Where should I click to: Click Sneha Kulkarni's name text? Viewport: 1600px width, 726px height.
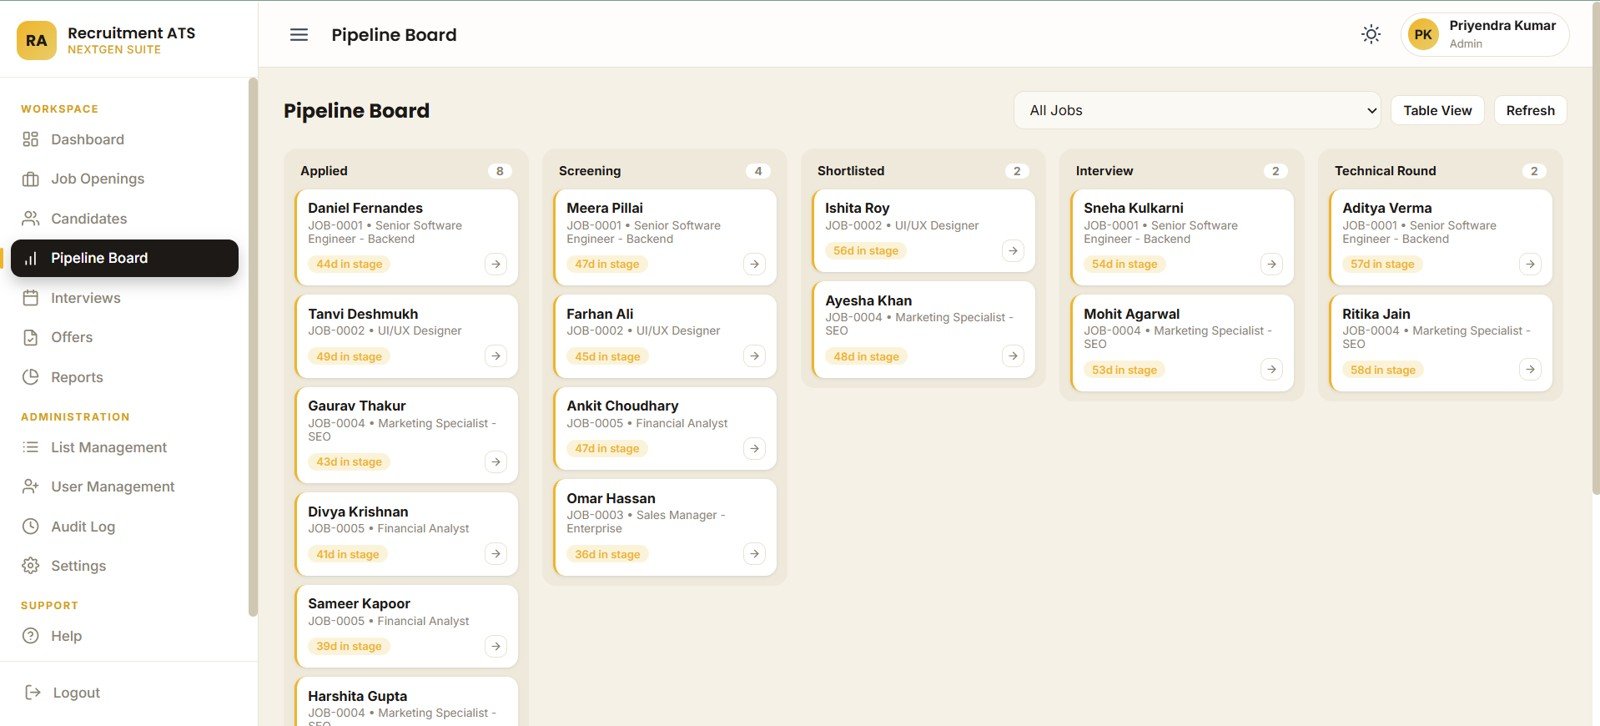1133,208
